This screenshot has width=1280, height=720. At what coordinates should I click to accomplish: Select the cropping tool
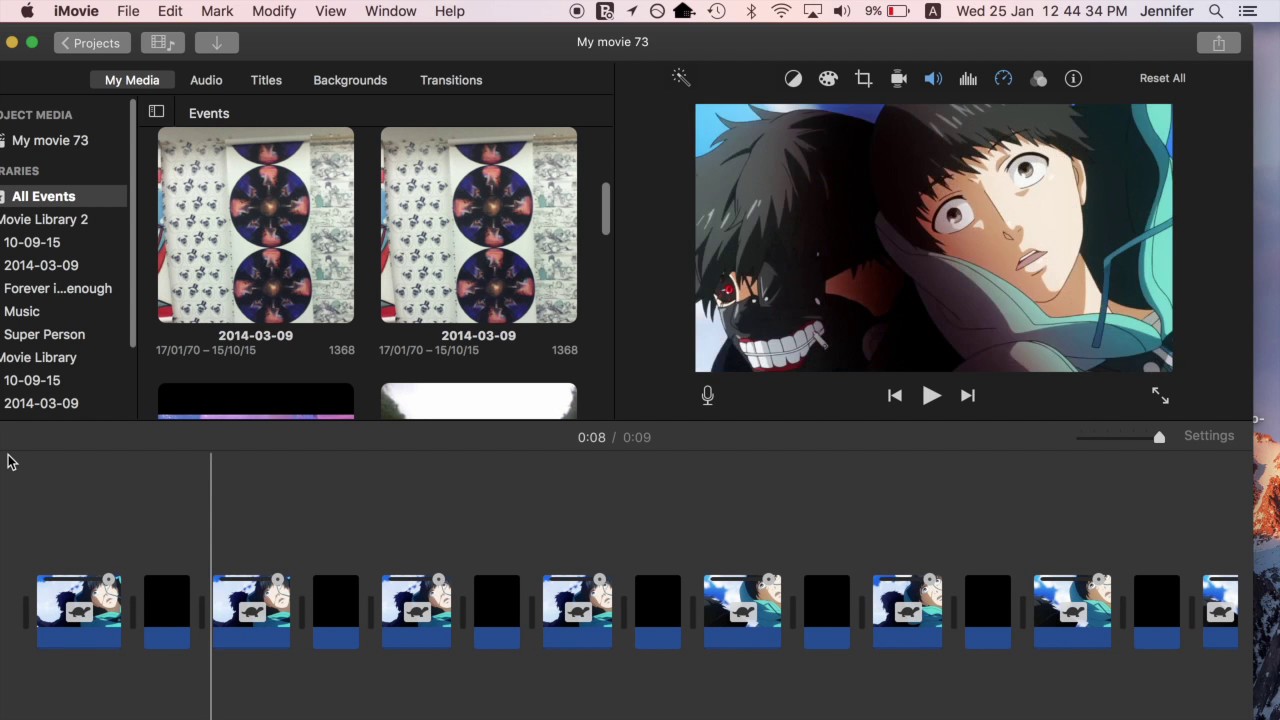[x=863, y=79]
